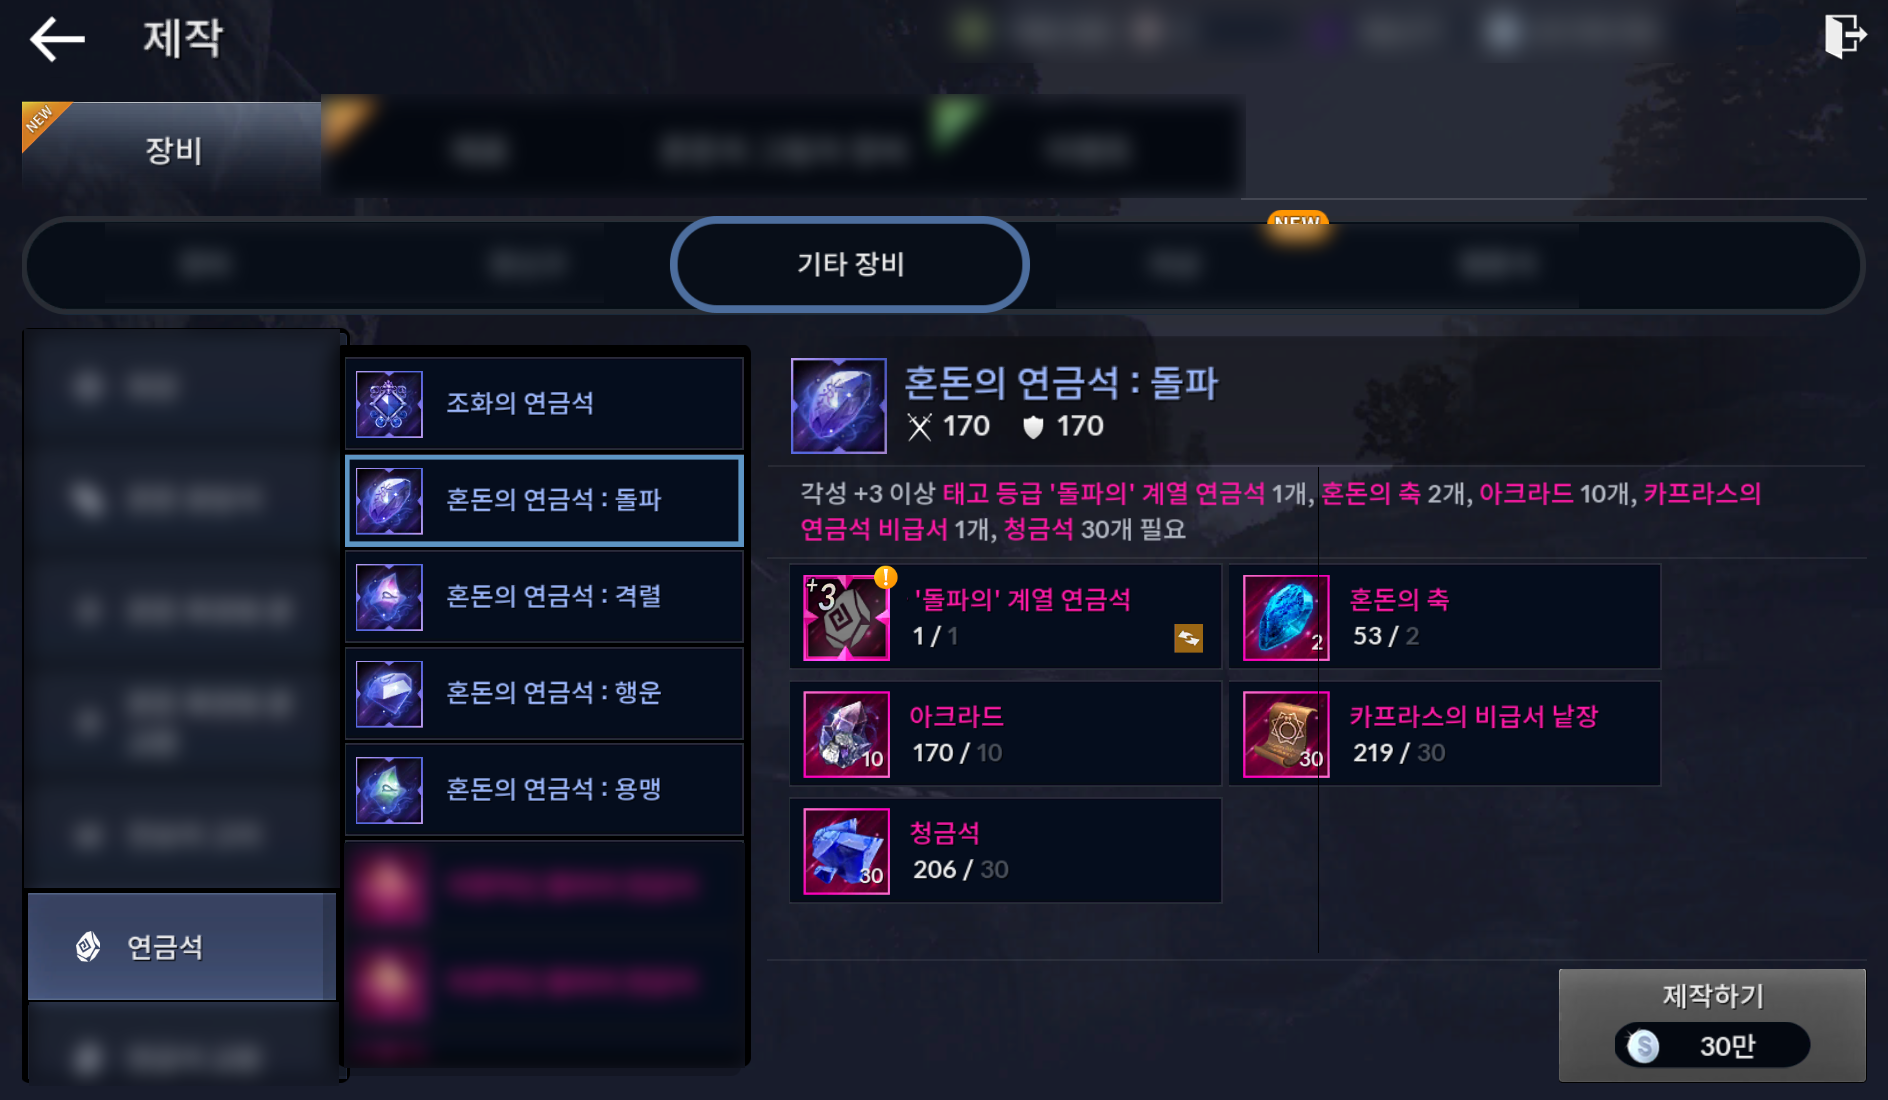Click the 아크라드 crystal material icon

[x=847, y=734]
